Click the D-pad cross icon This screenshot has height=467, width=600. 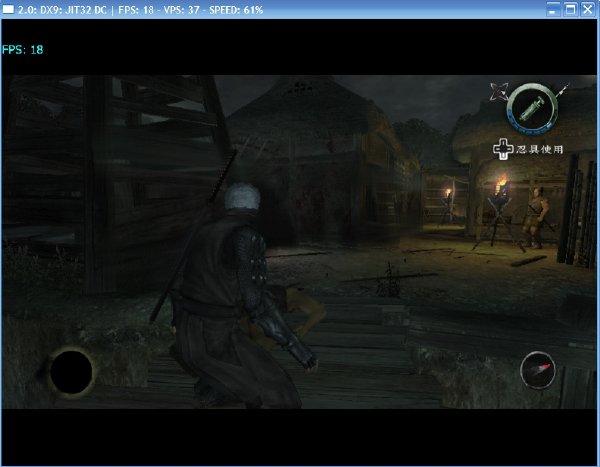click(503, 149)
